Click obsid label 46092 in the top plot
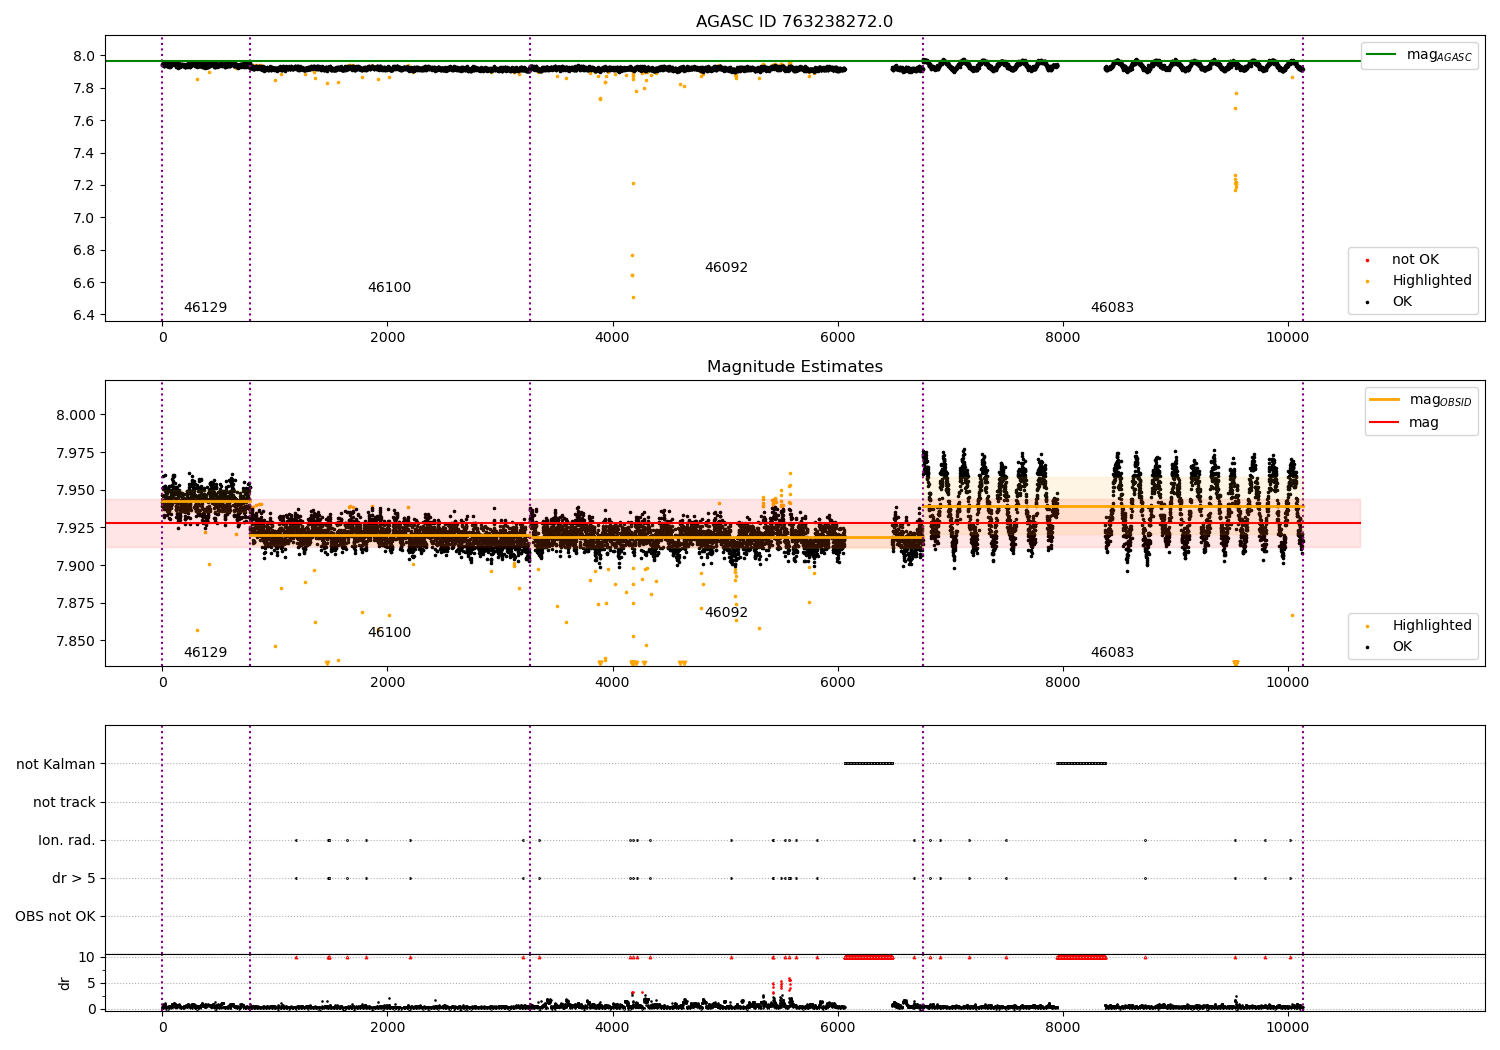The height and width of the screenshot is (1050, 1500). pyautogui.click(x=726, y=268)
